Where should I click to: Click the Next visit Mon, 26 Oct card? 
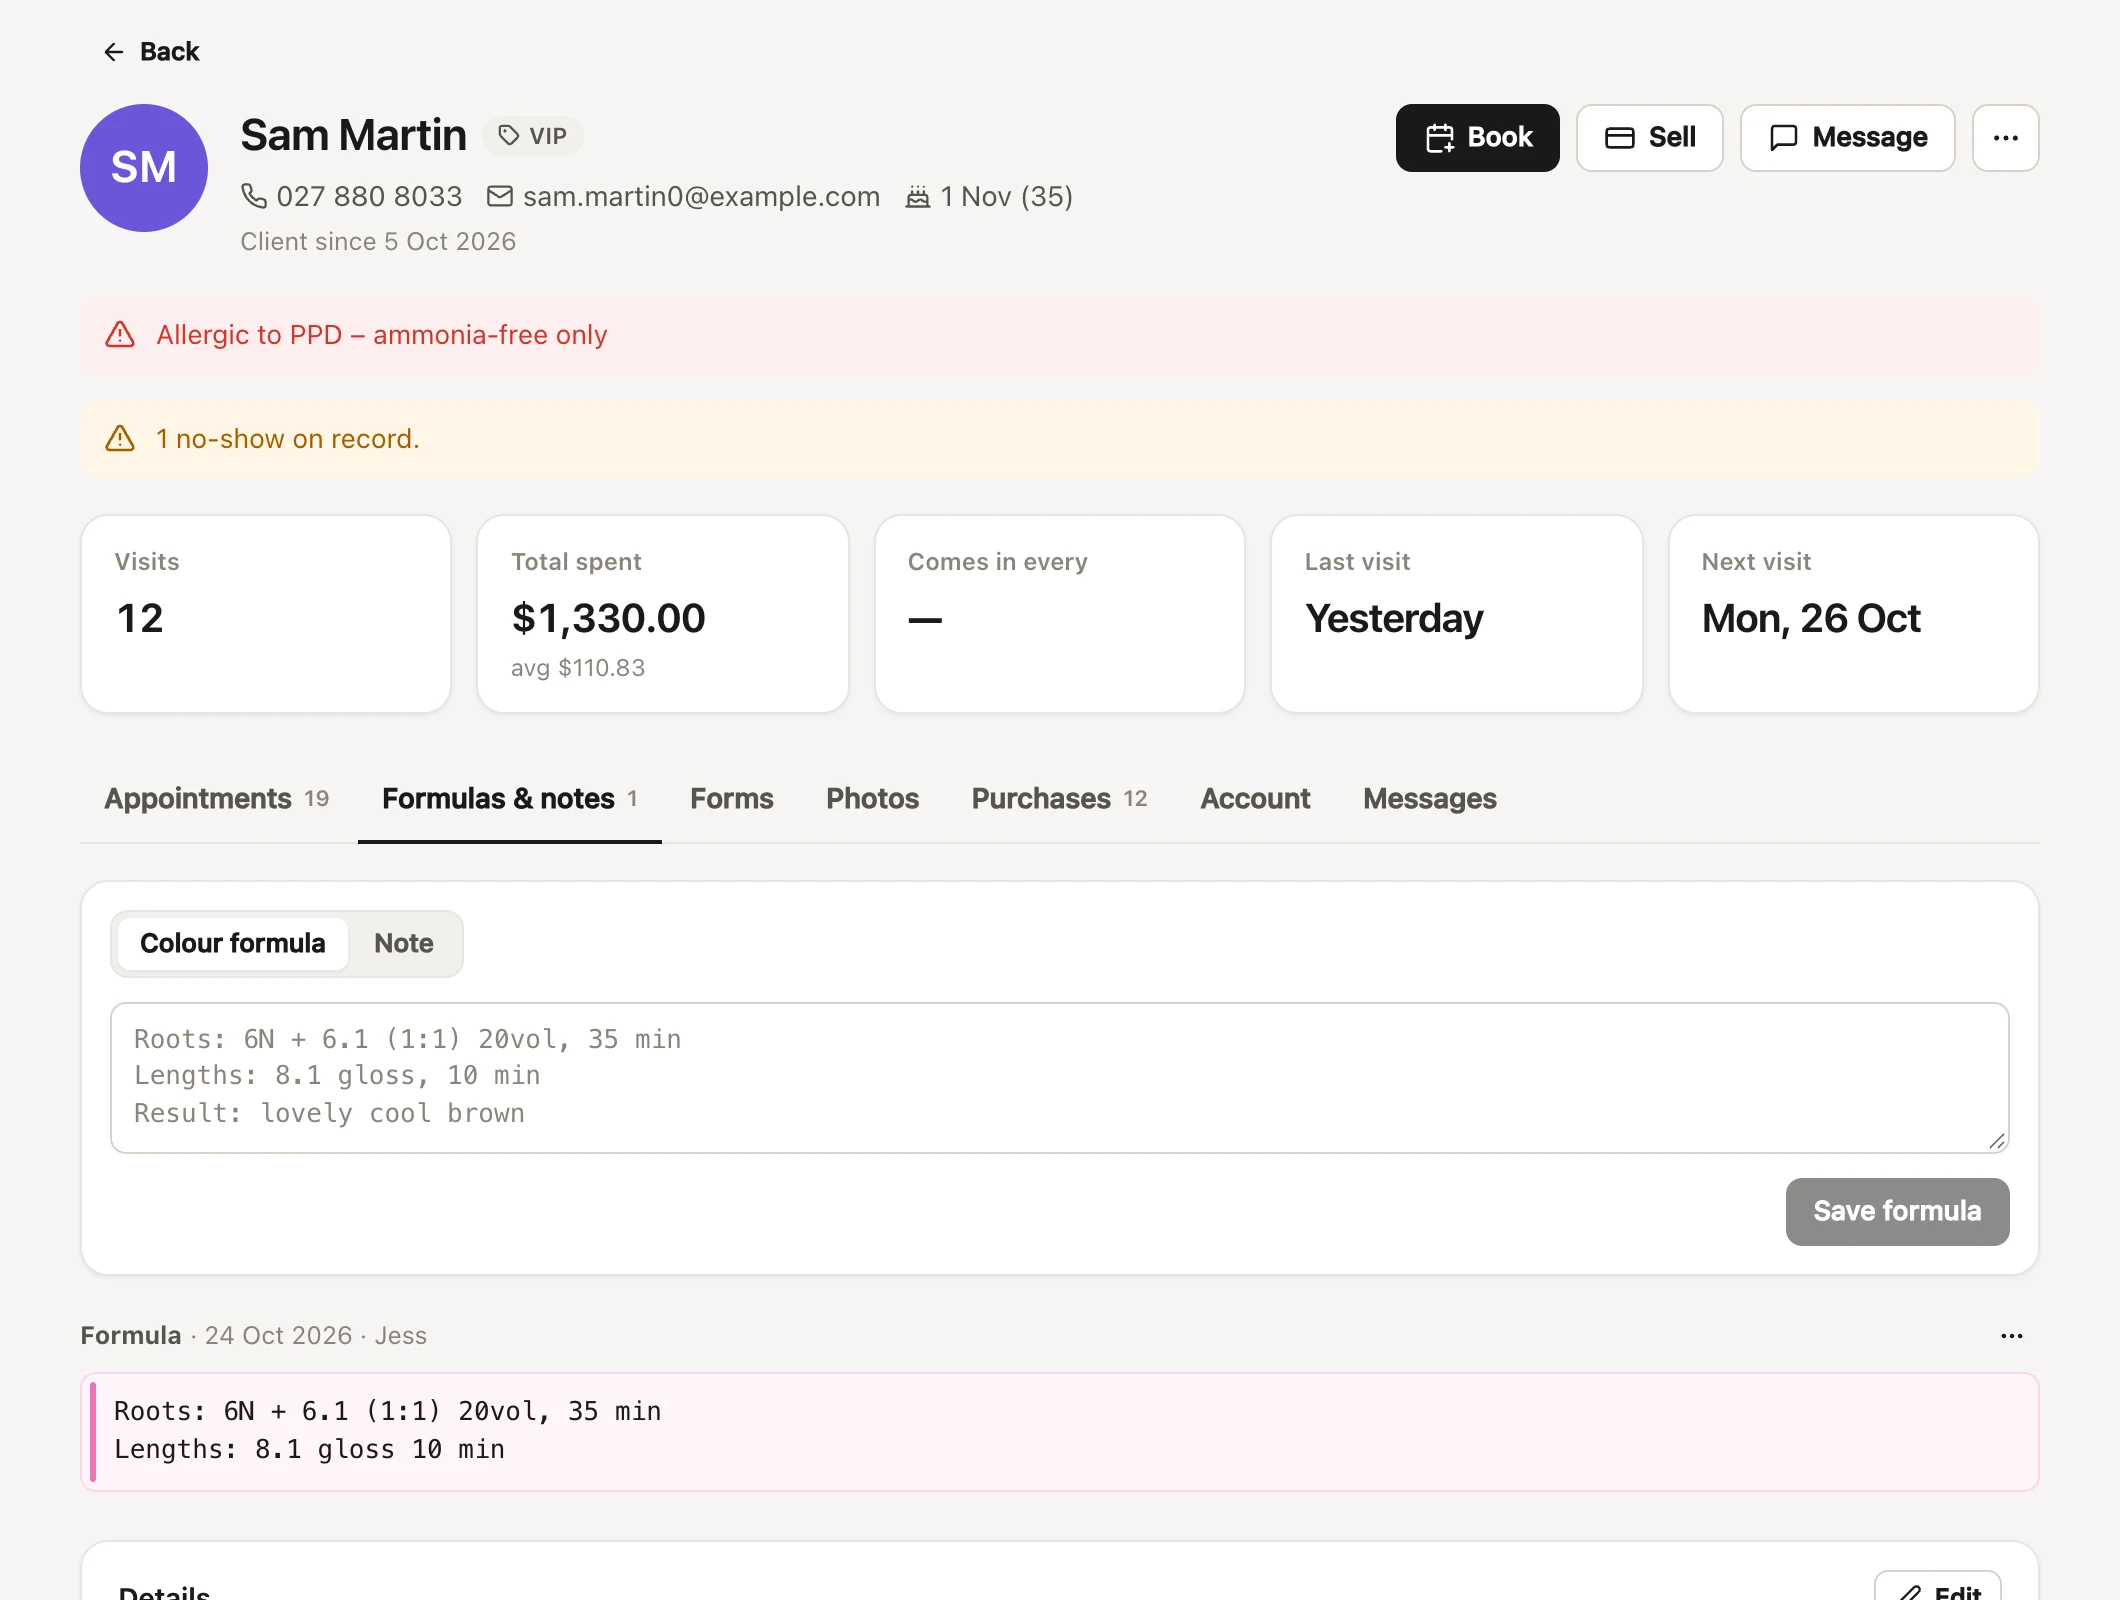click(x=1854, y=614)
